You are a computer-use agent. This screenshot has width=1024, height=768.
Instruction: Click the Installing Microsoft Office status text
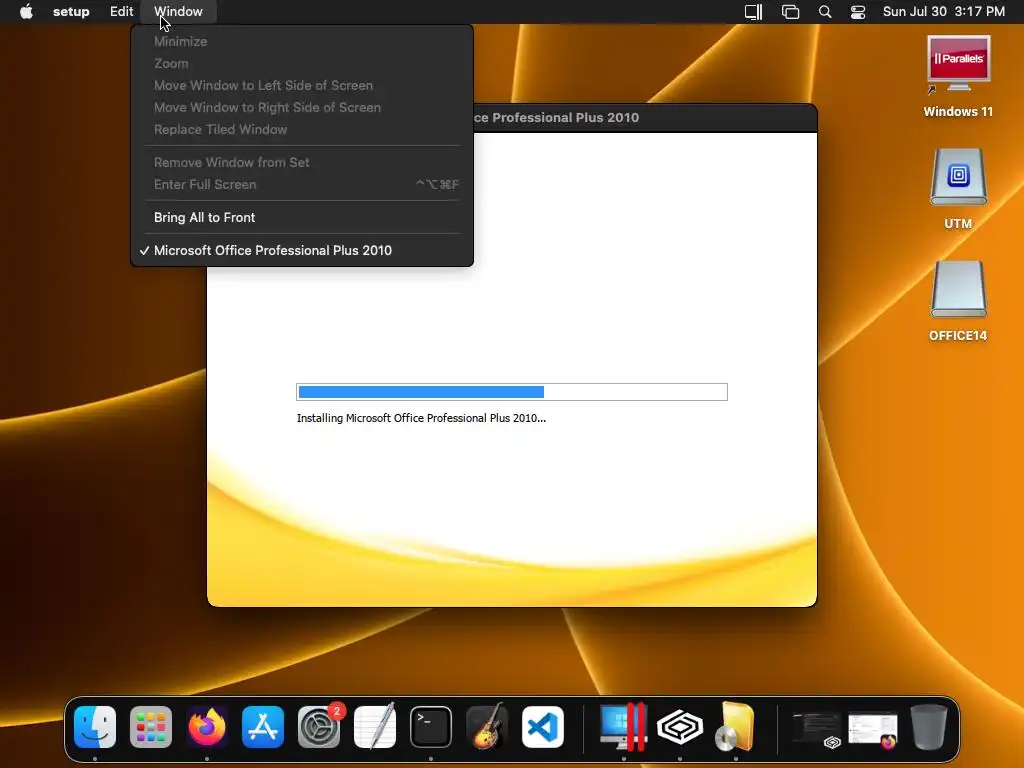click(421, 418)
